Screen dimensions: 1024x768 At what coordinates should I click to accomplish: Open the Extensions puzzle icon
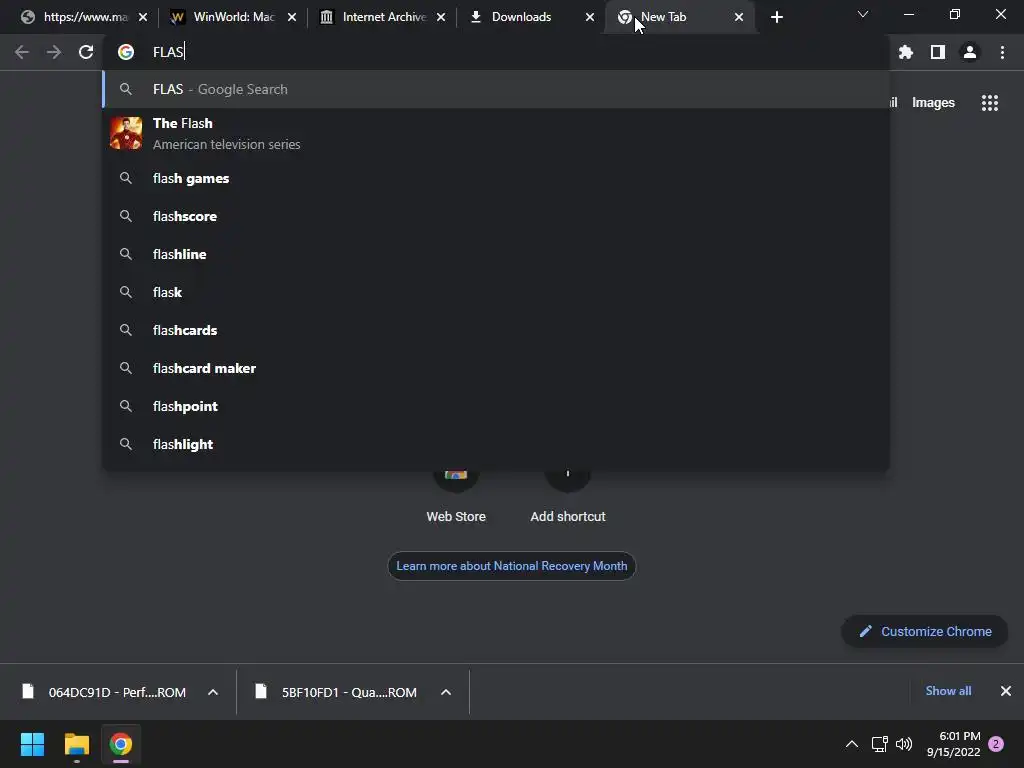(x=906, y=52)
